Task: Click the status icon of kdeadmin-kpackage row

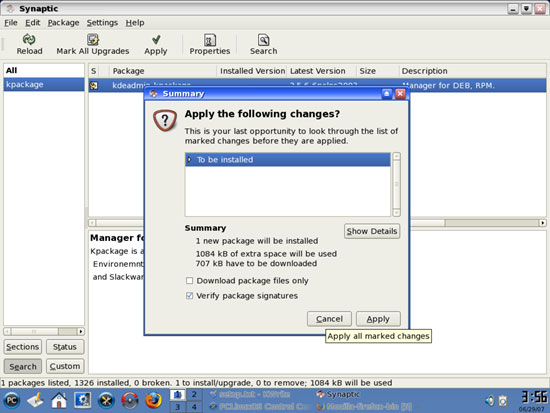Action: 94,85
